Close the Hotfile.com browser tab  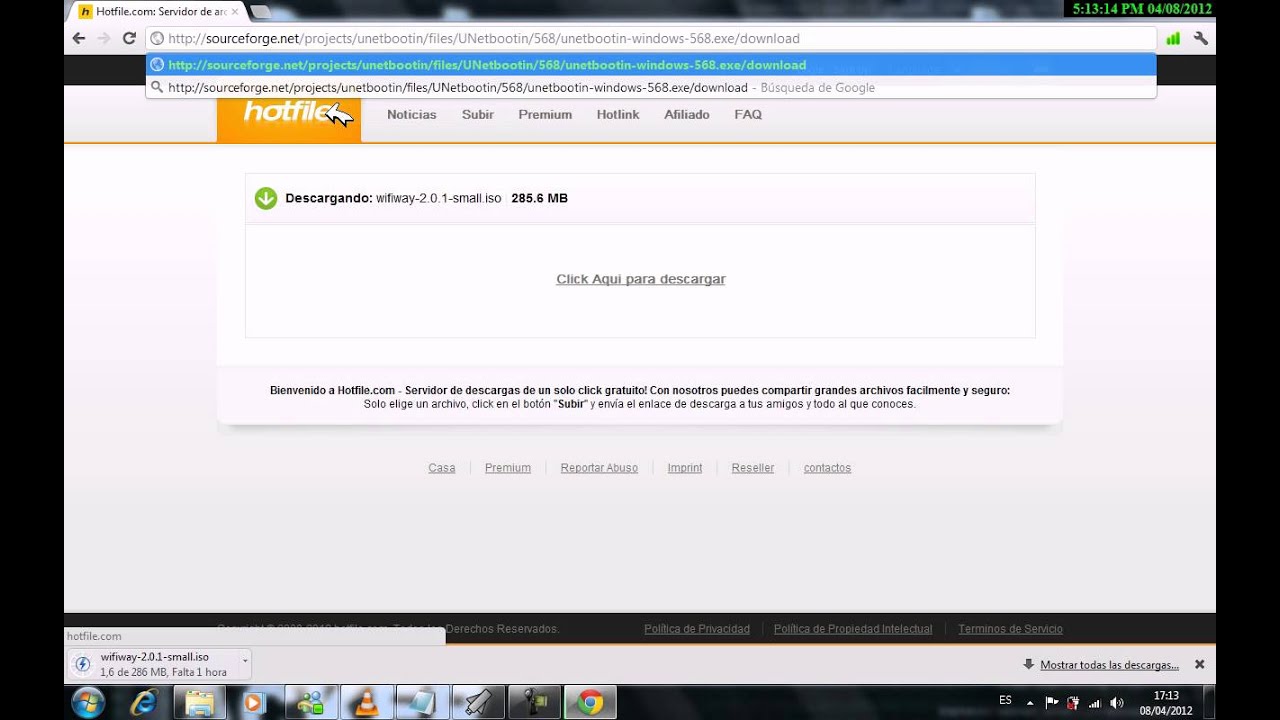tap(235, 12)
